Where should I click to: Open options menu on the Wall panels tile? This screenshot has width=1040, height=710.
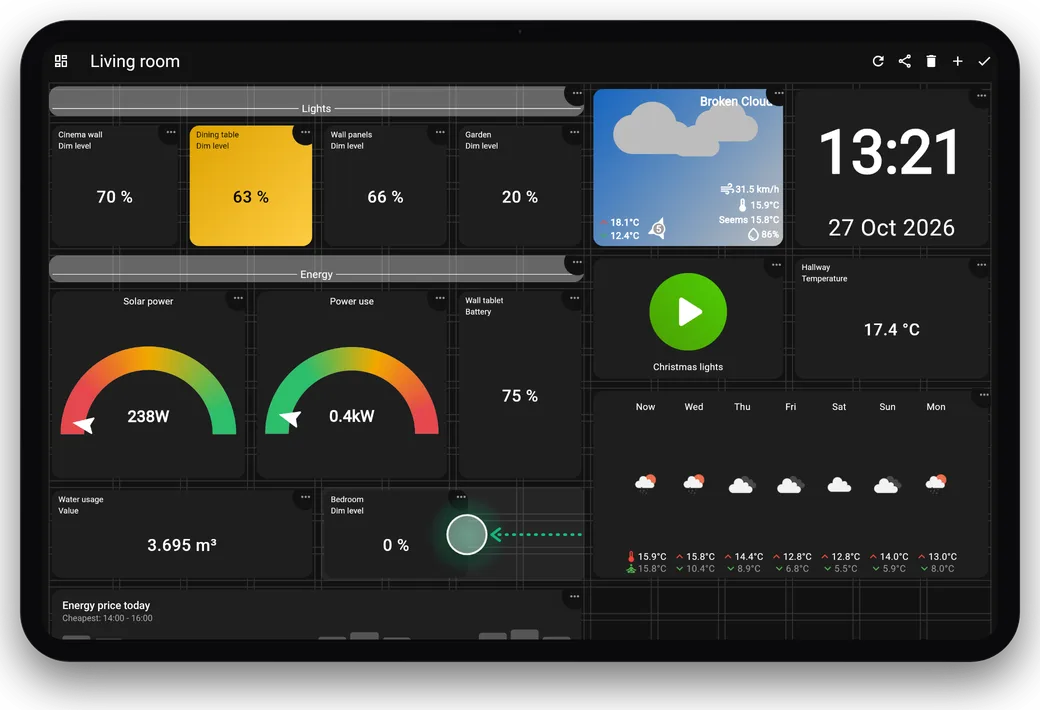(440, 132)
